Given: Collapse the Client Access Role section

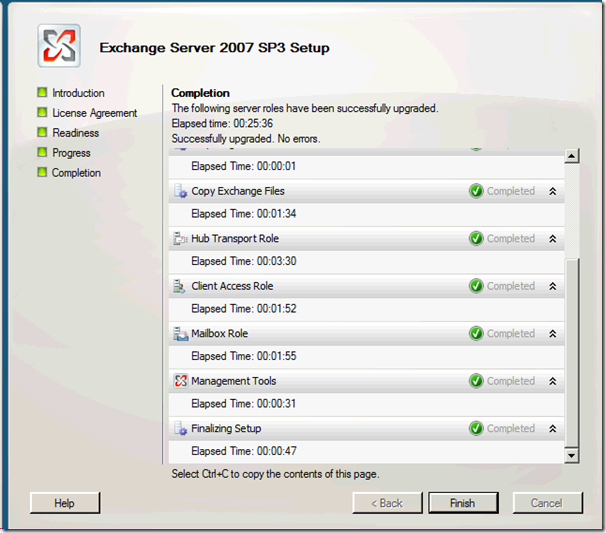Looking at the screenshot, I should pos(553,286).
